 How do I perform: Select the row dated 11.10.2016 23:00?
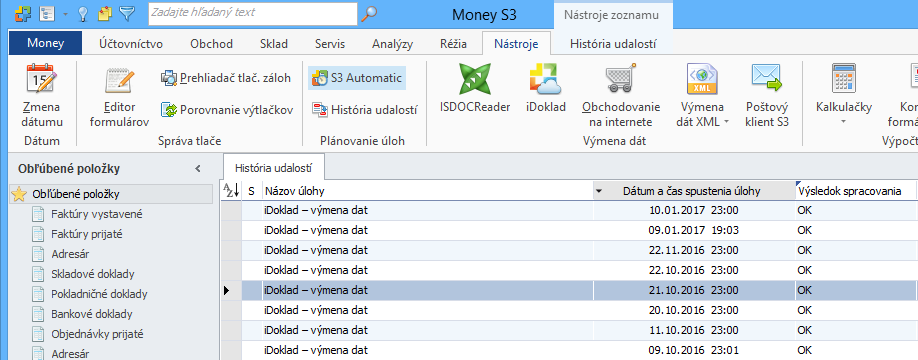tap(569, 330)
